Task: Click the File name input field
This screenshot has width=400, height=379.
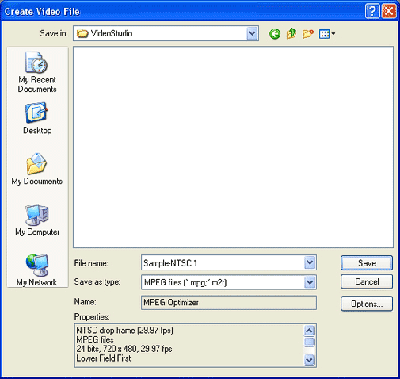Action: (223, 263)
